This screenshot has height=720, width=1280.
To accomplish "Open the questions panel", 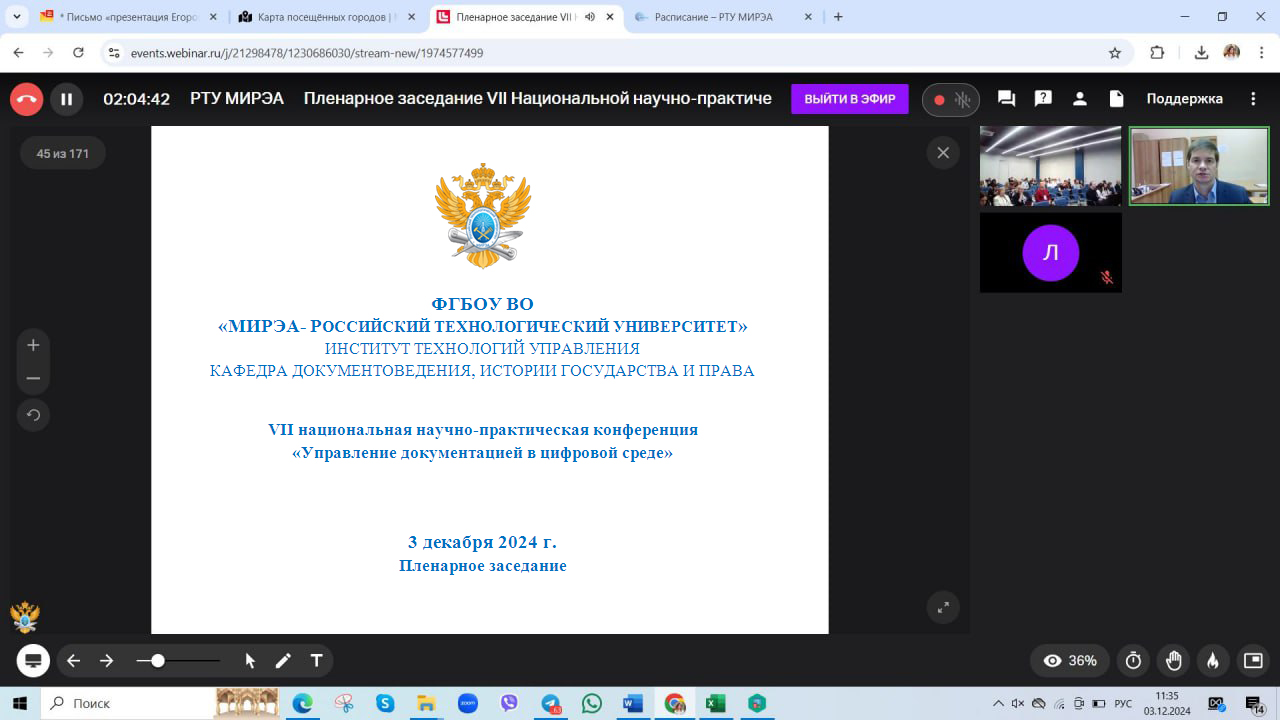I will click(1043, 99).
